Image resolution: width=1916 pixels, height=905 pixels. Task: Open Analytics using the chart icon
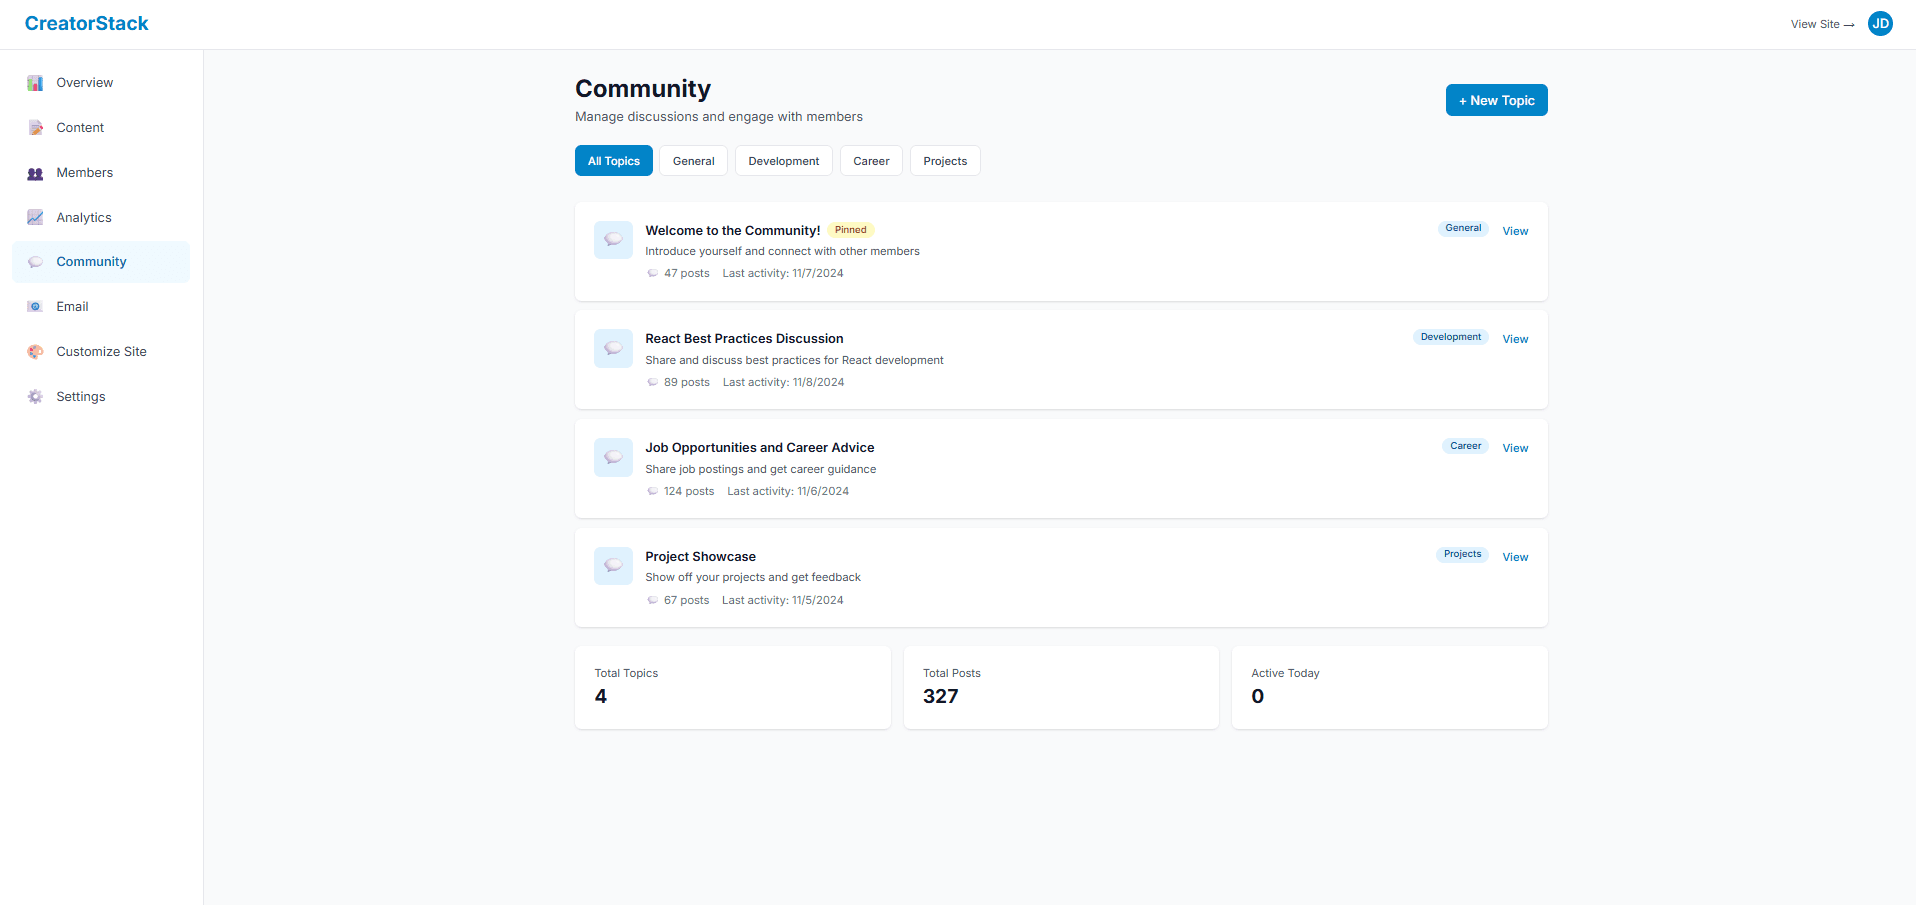[x=35, y=217]
